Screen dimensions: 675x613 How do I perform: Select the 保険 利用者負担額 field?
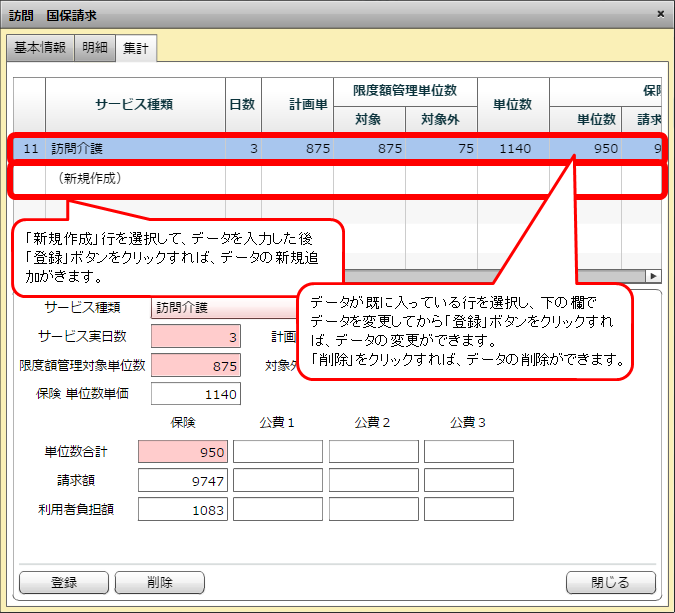pyautogui.click(x=183, y=509)
